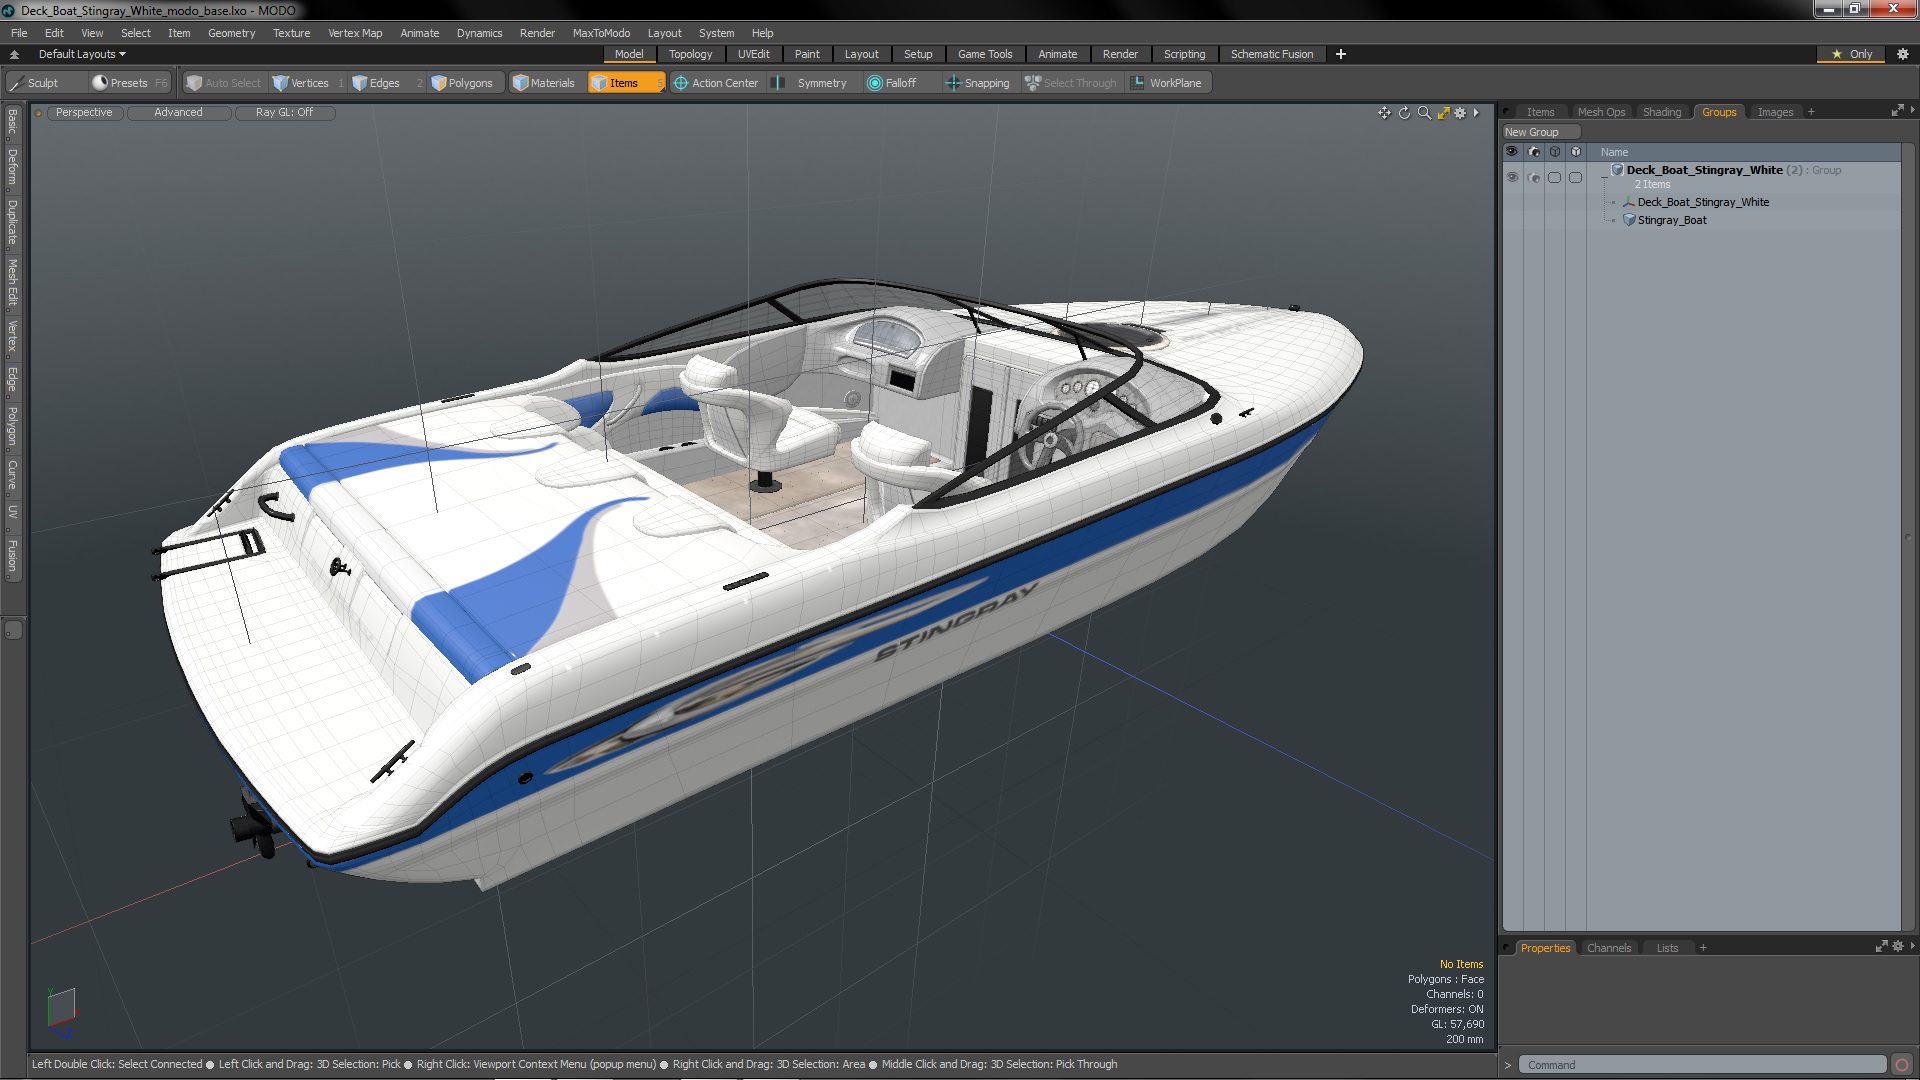Click the record button beside Command field
The height and width of the screenshot is (1080, 1920).
(1902, 1065)
